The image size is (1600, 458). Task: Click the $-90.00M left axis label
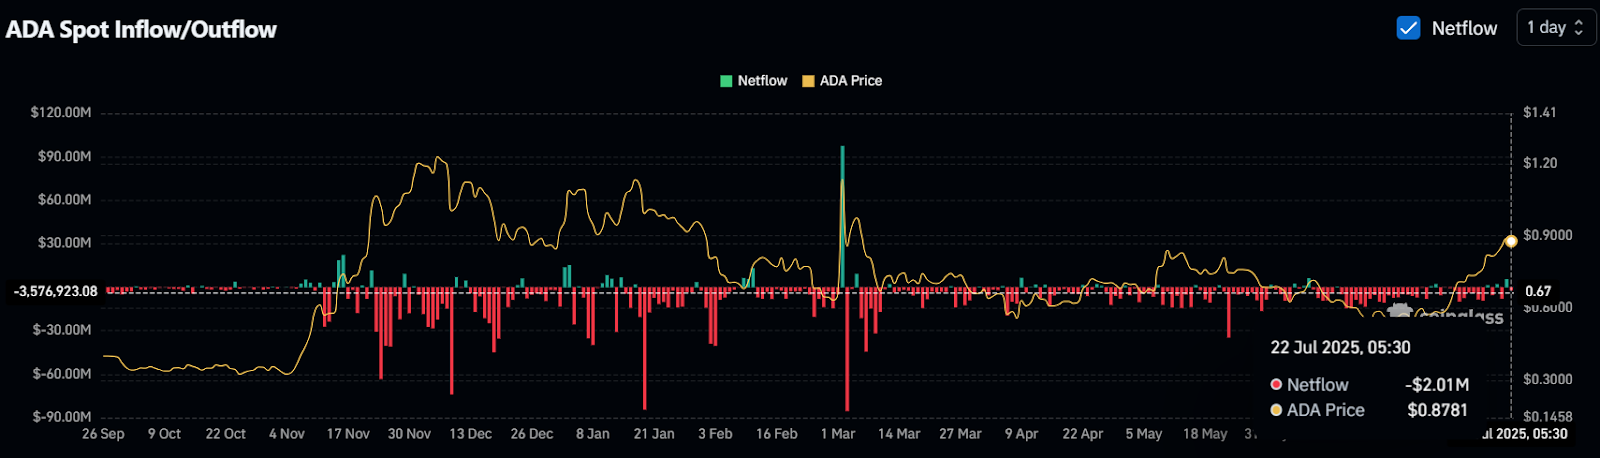click(x=62, y=417)
